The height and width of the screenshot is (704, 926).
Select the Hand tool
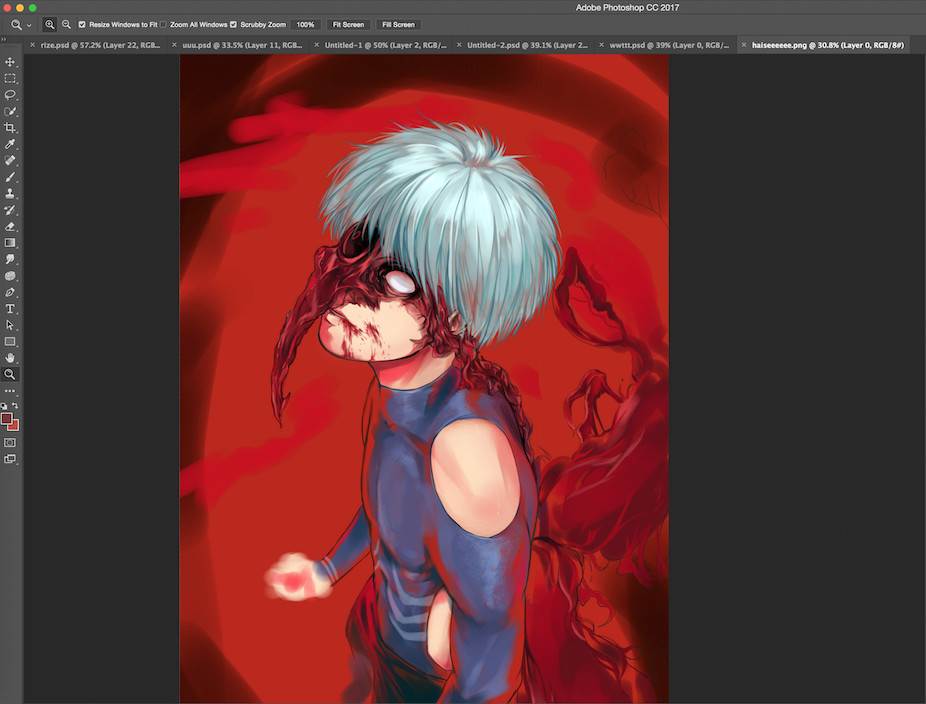[10, 358]
